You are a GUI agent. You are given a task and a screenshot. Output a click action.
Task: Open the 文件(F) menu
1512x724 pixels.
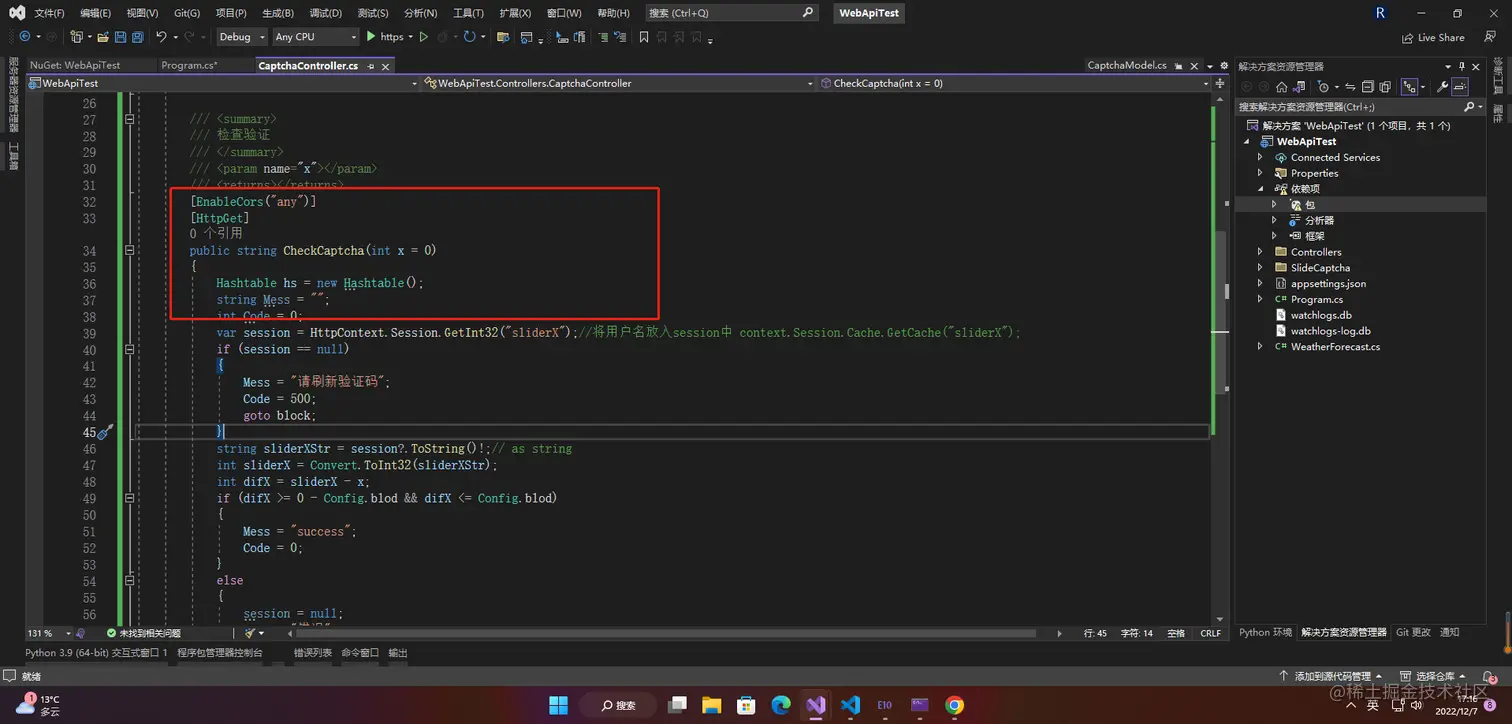[49, 13]
